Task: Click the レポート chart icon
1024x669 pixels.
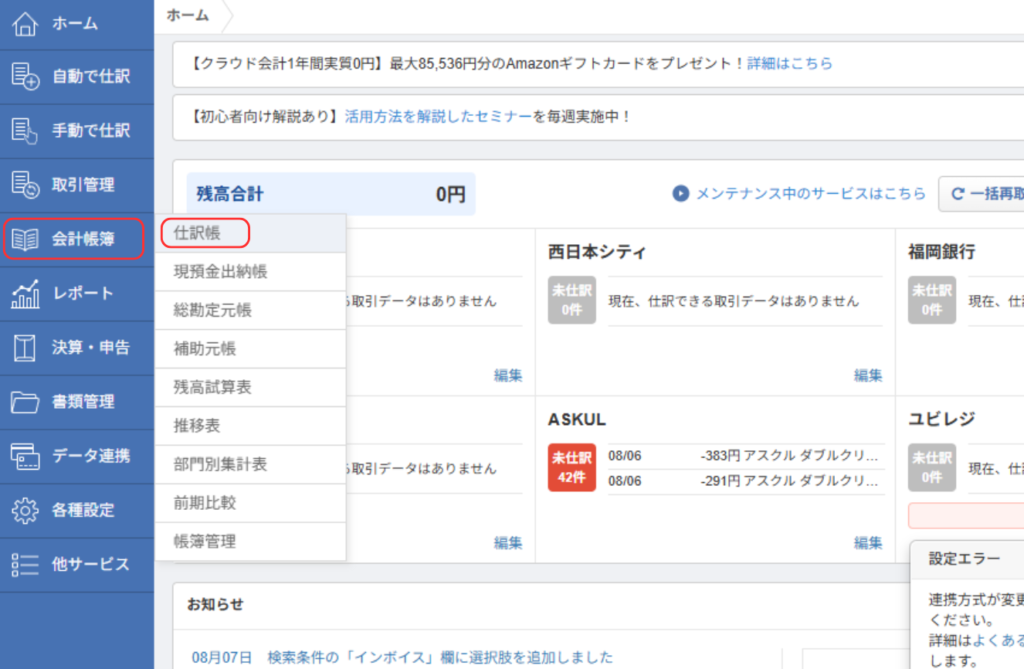Action: (25, 294)
